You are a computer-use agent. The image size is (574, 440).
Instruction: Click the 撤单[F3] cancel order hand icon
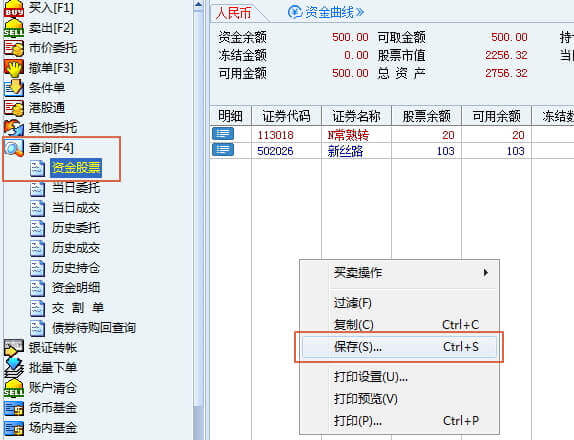[14, 68]
